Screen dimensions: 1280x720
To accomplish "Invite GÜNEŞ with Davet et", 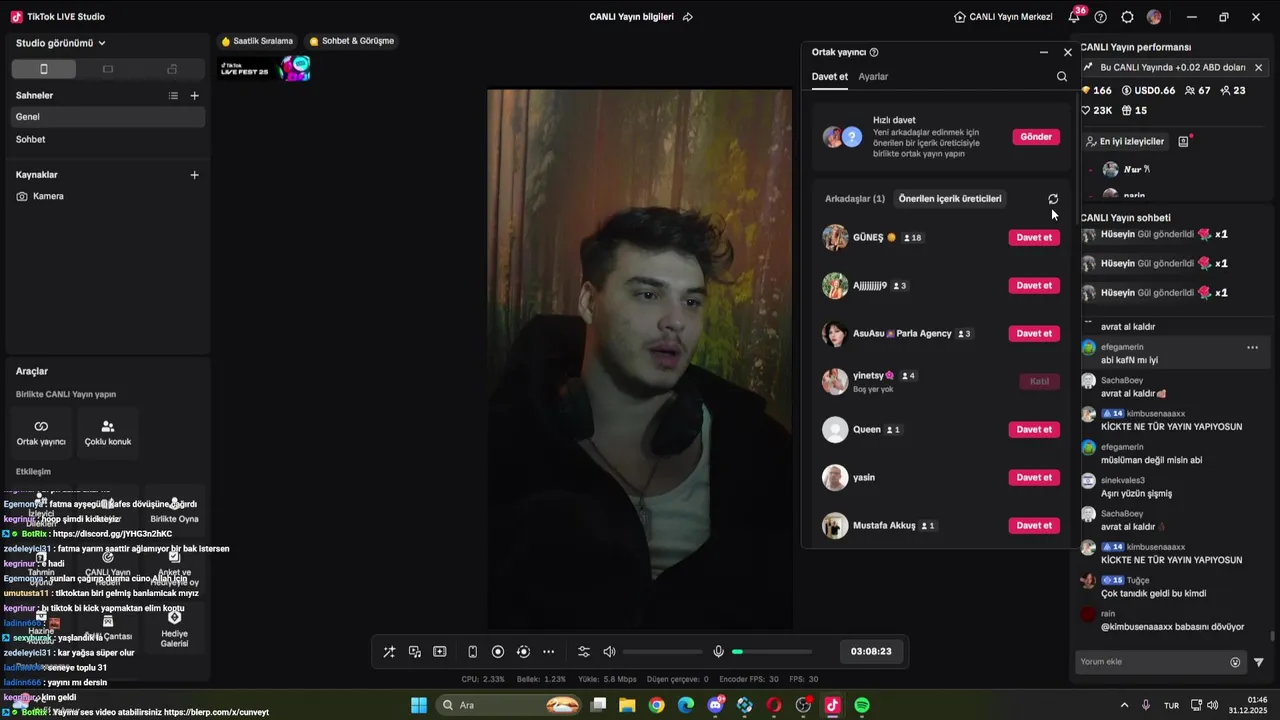I will pyautogui.click(x=1034, y=238).
